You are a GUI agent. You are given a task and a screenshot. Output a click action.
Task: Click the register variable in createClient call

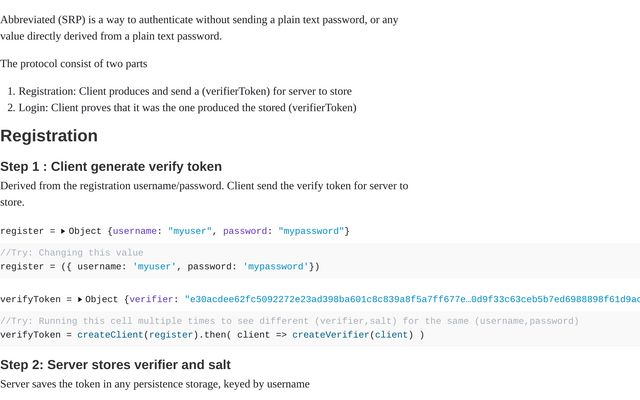coord(171,335)
